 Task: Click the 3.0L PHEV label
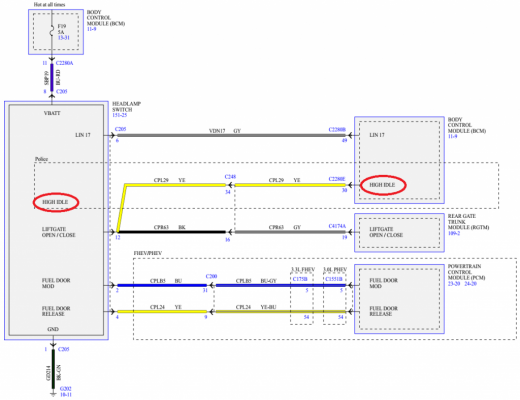coord(335,269)
